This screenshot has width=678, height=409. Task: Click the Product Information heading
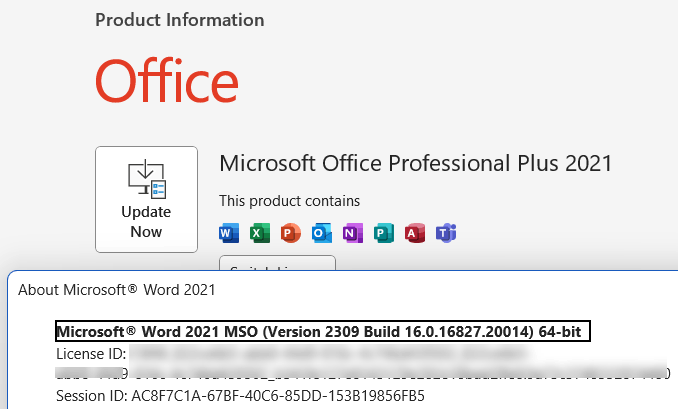(x=180, y=20)
